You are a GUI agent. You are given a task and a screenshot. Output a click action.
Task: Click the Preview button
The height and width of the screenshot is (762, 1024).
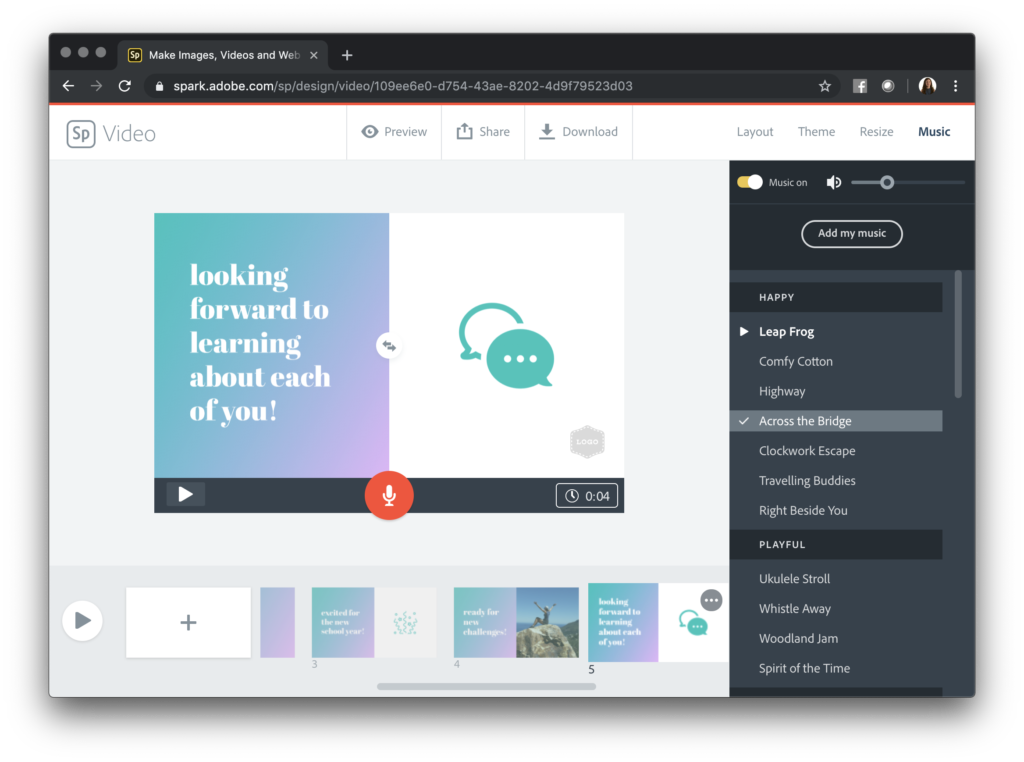(x=394, y=132)
